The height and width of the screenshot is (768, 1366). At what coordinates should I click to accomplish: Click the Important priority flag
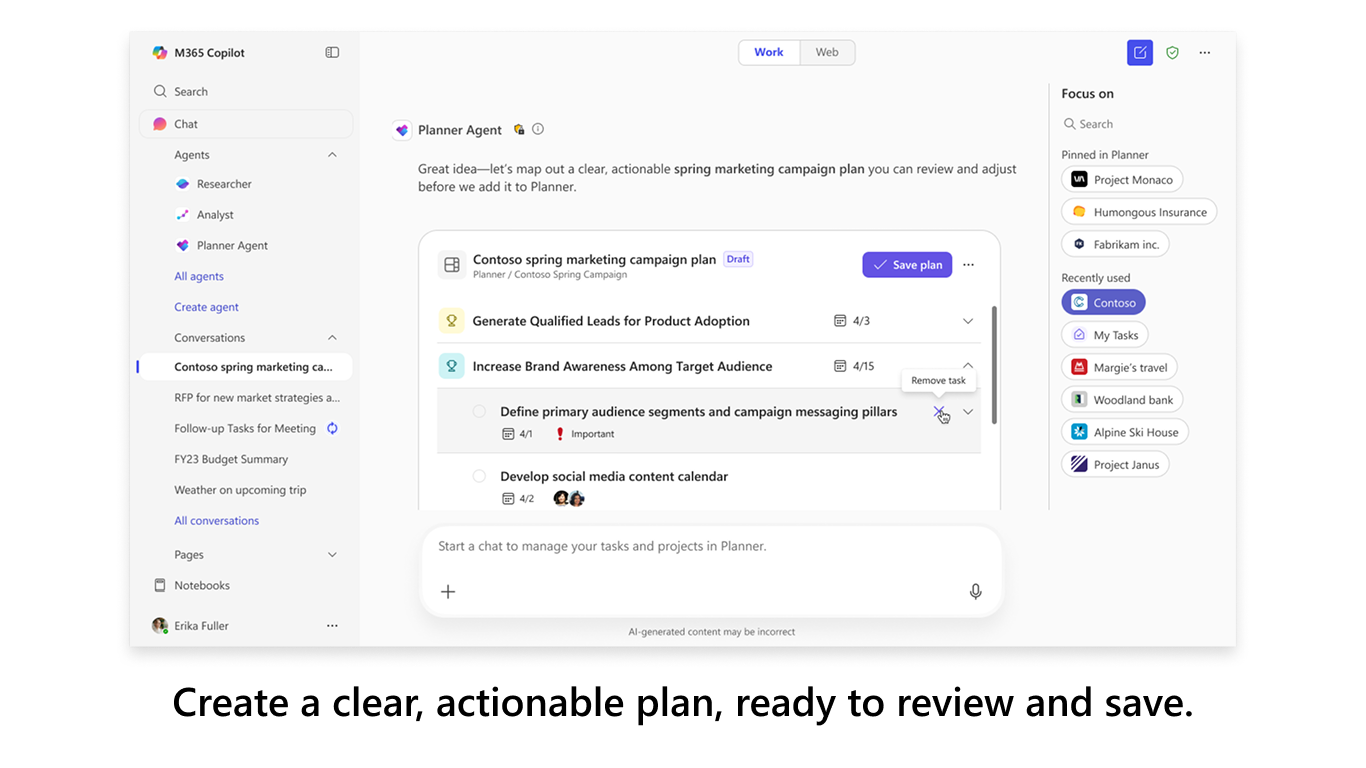click(x=585, y=434)
